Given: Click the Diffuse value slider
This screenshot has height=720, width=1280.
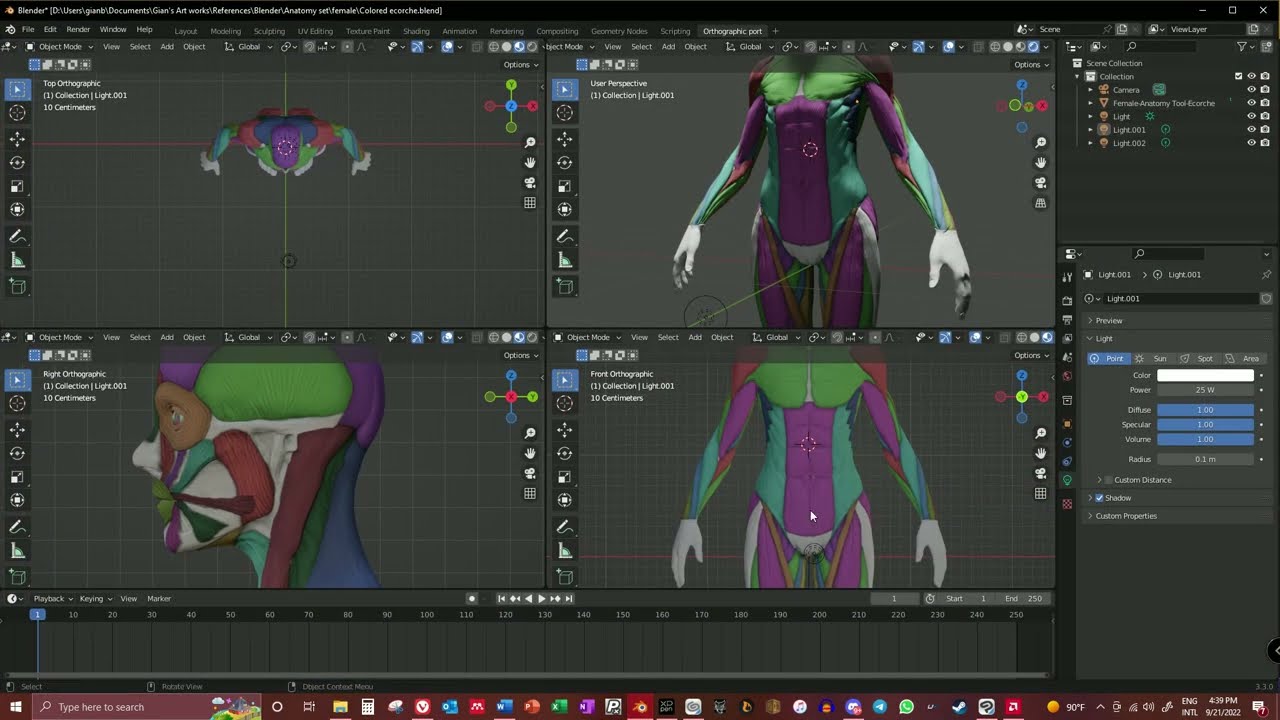Looking at the screenshot, I should [x=1205, y=410].
